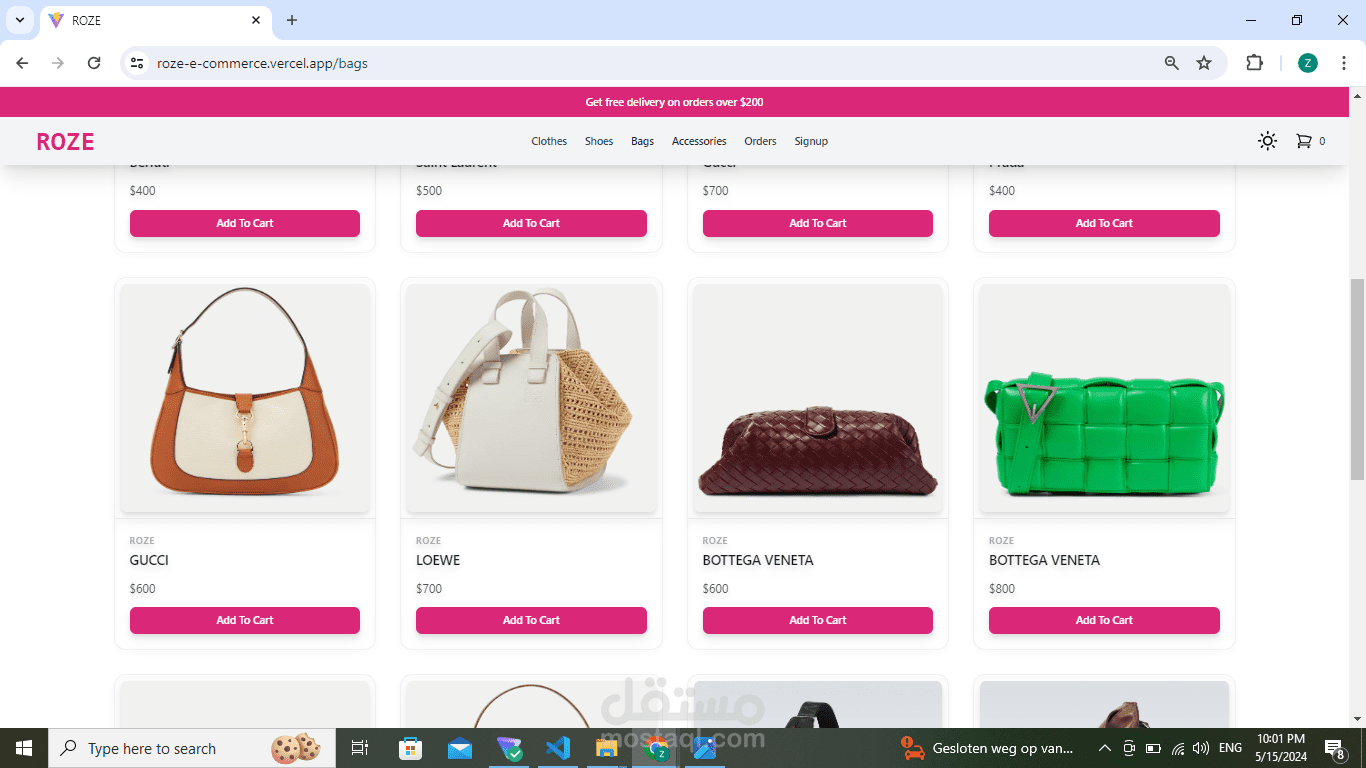Open the Mail app on the taskbar

[x=460, y=748]
